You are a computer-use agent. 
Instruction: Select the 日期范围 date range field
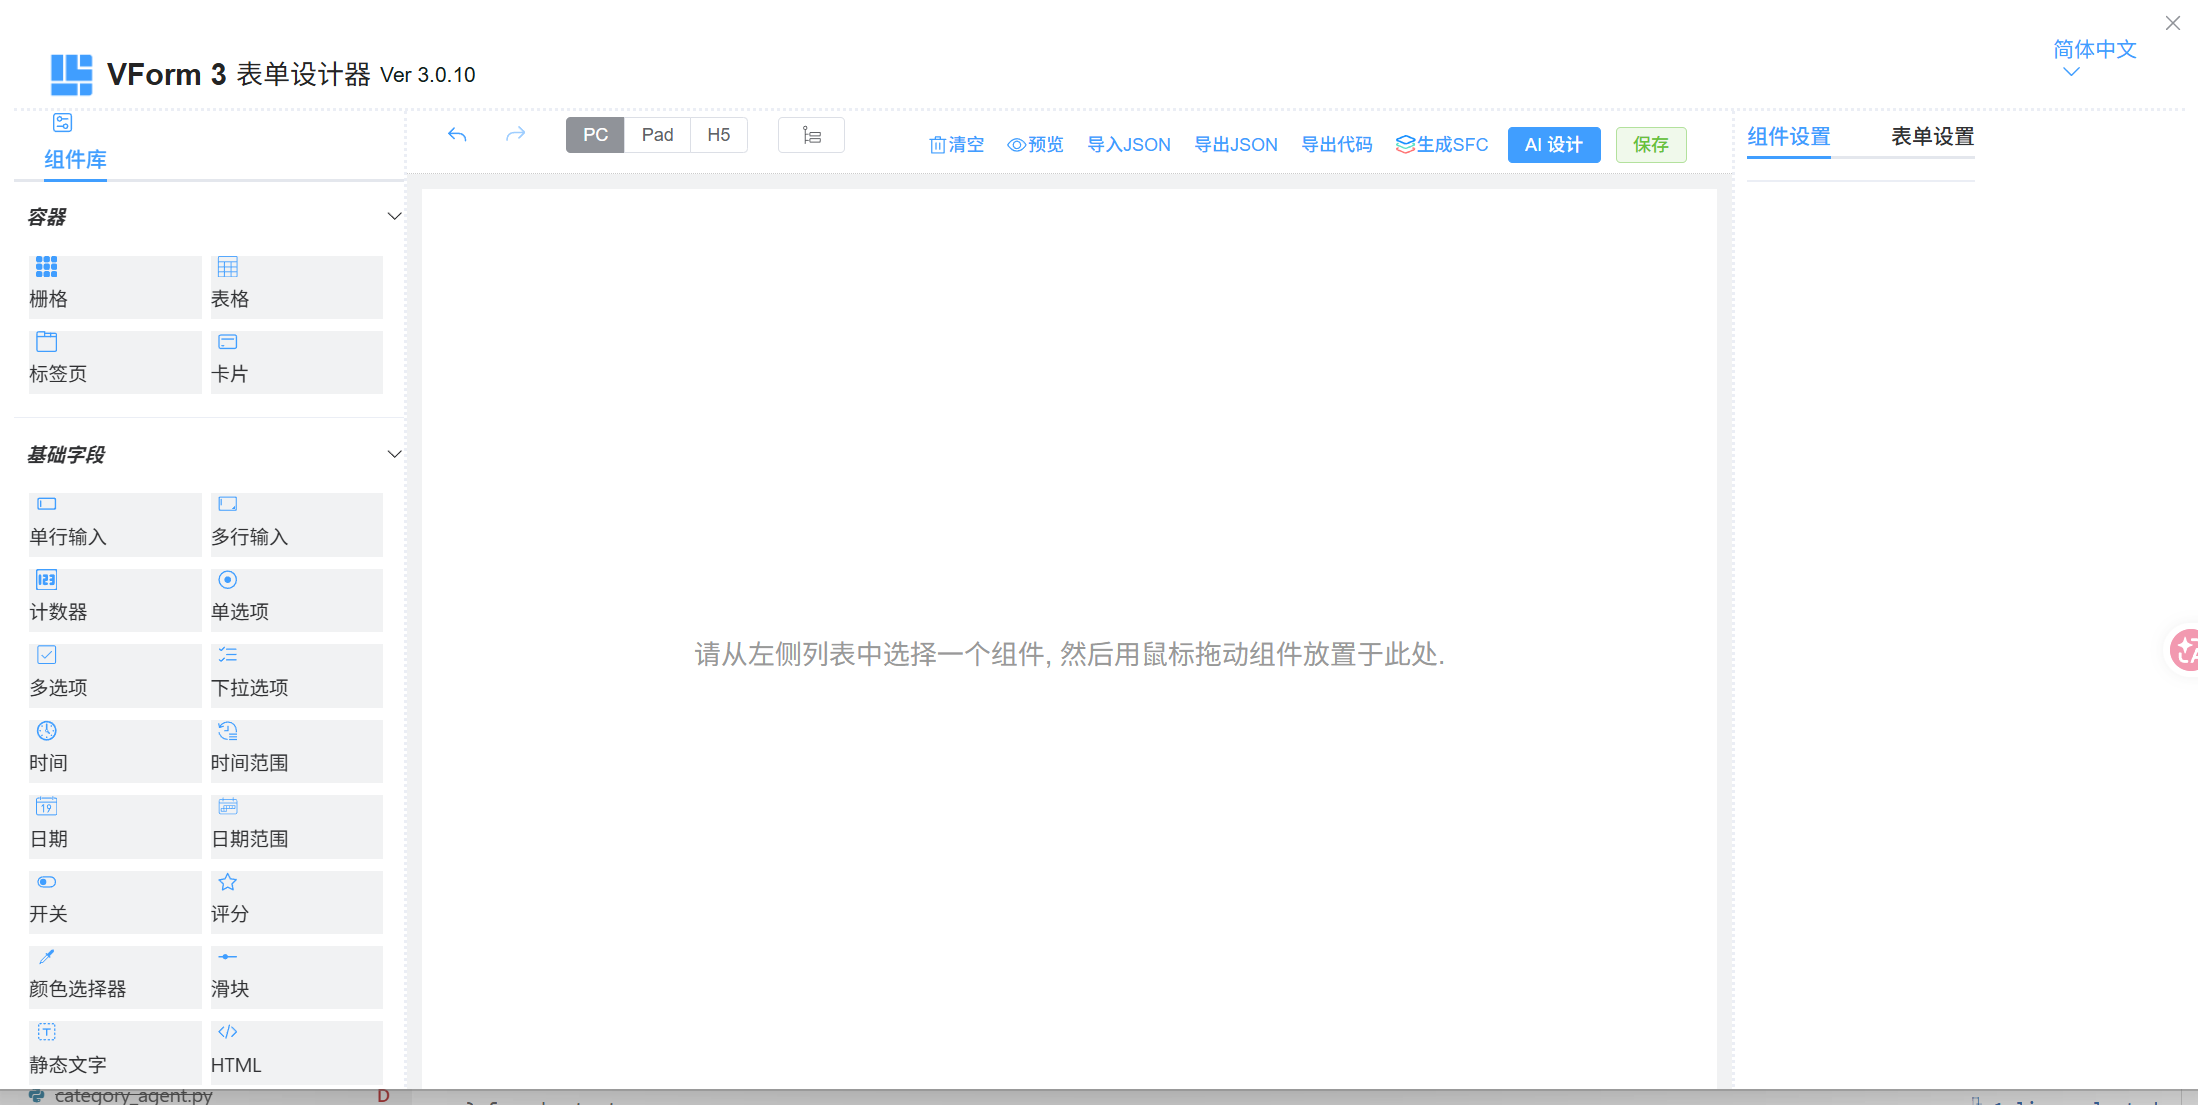click(x=296, y=826)
